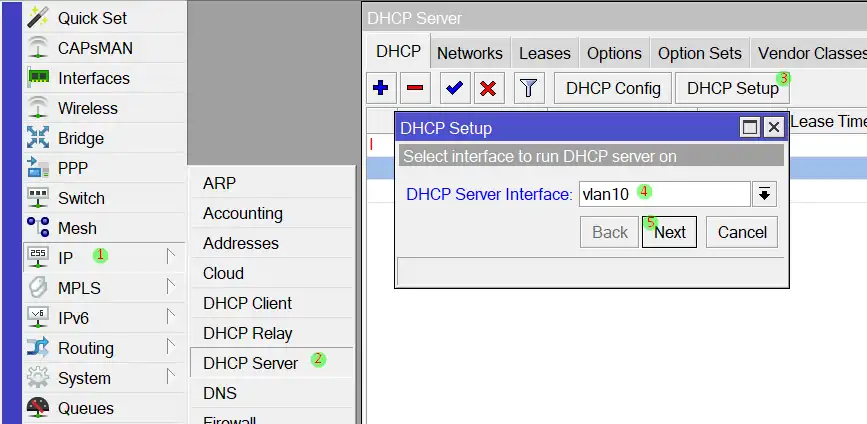Switch to the Leases tab
867x424 pixels.
click(544, 53)
